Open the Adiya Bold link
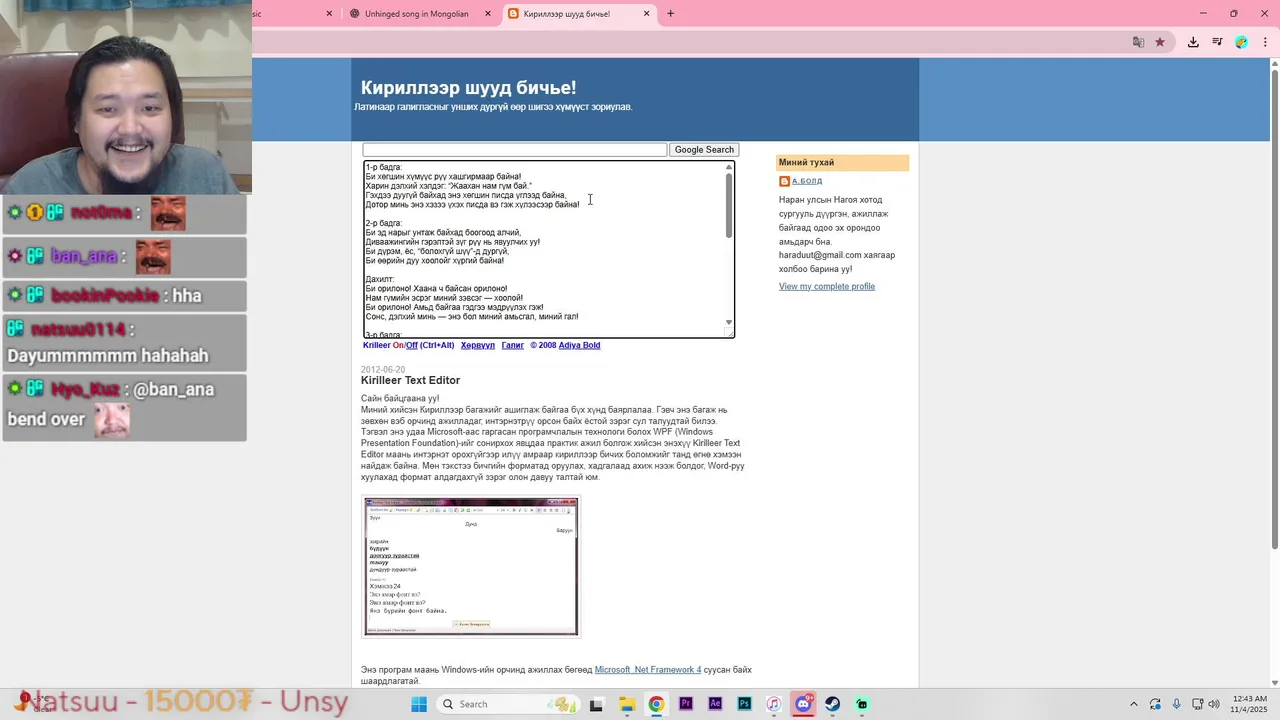The image size is (1280, 720). (579, 345)
